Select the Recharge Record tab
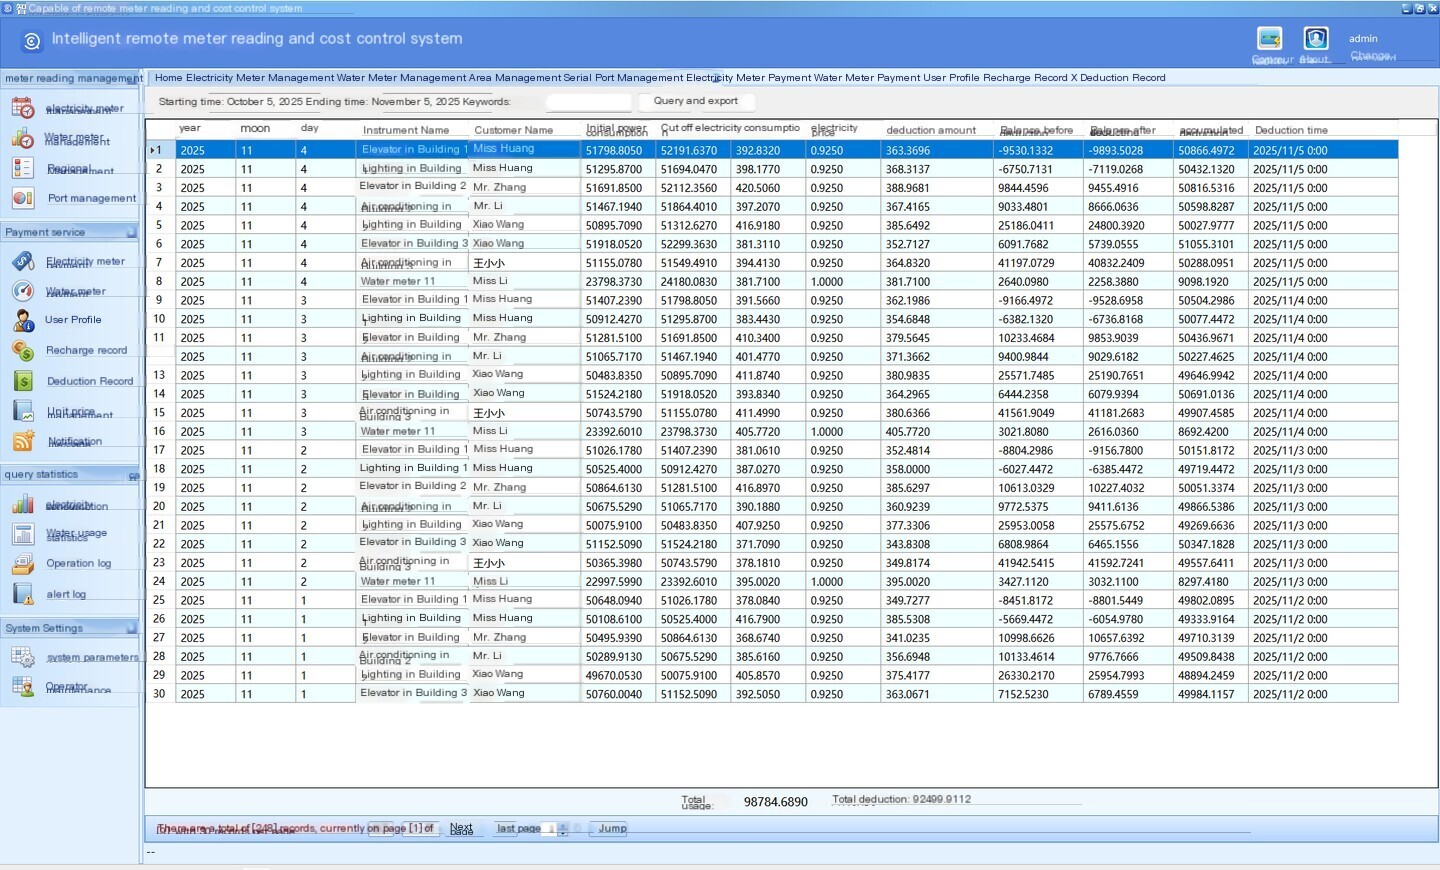The image size is (1440, 870). [x=1025, y=78]
